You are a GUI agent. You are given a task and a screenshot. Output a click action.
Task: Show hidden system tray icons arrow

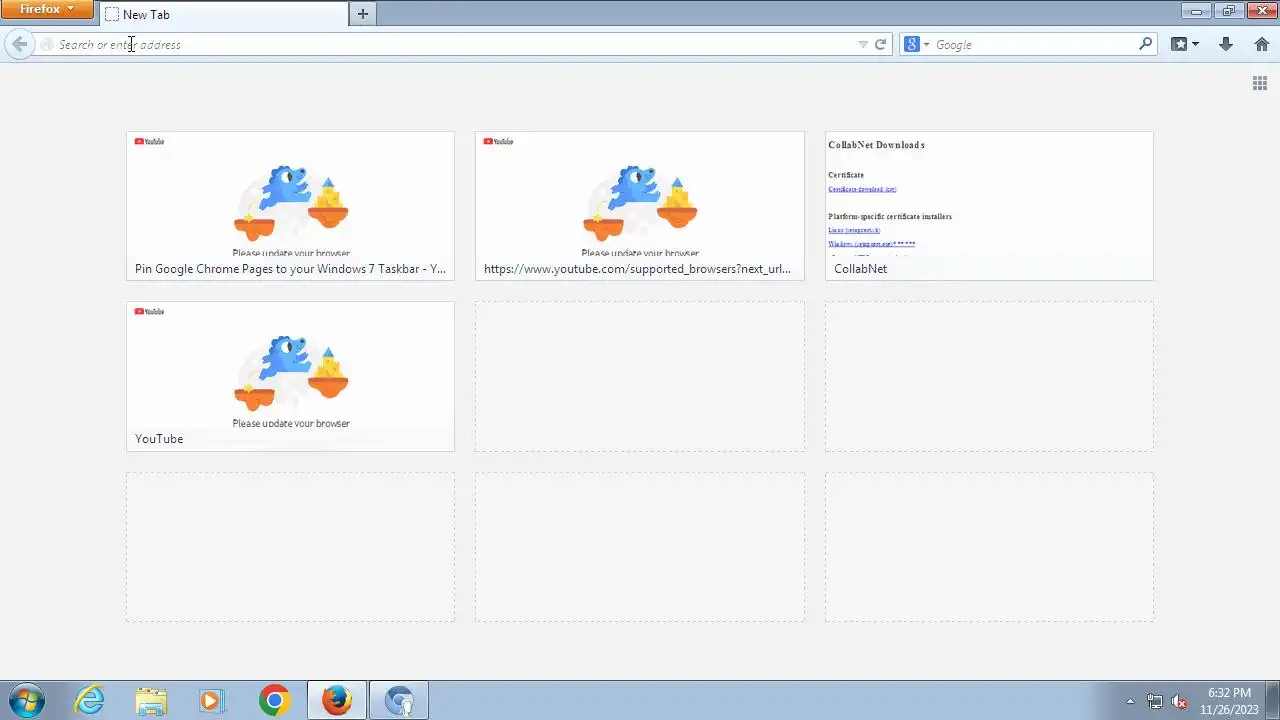pos(1131,701)
